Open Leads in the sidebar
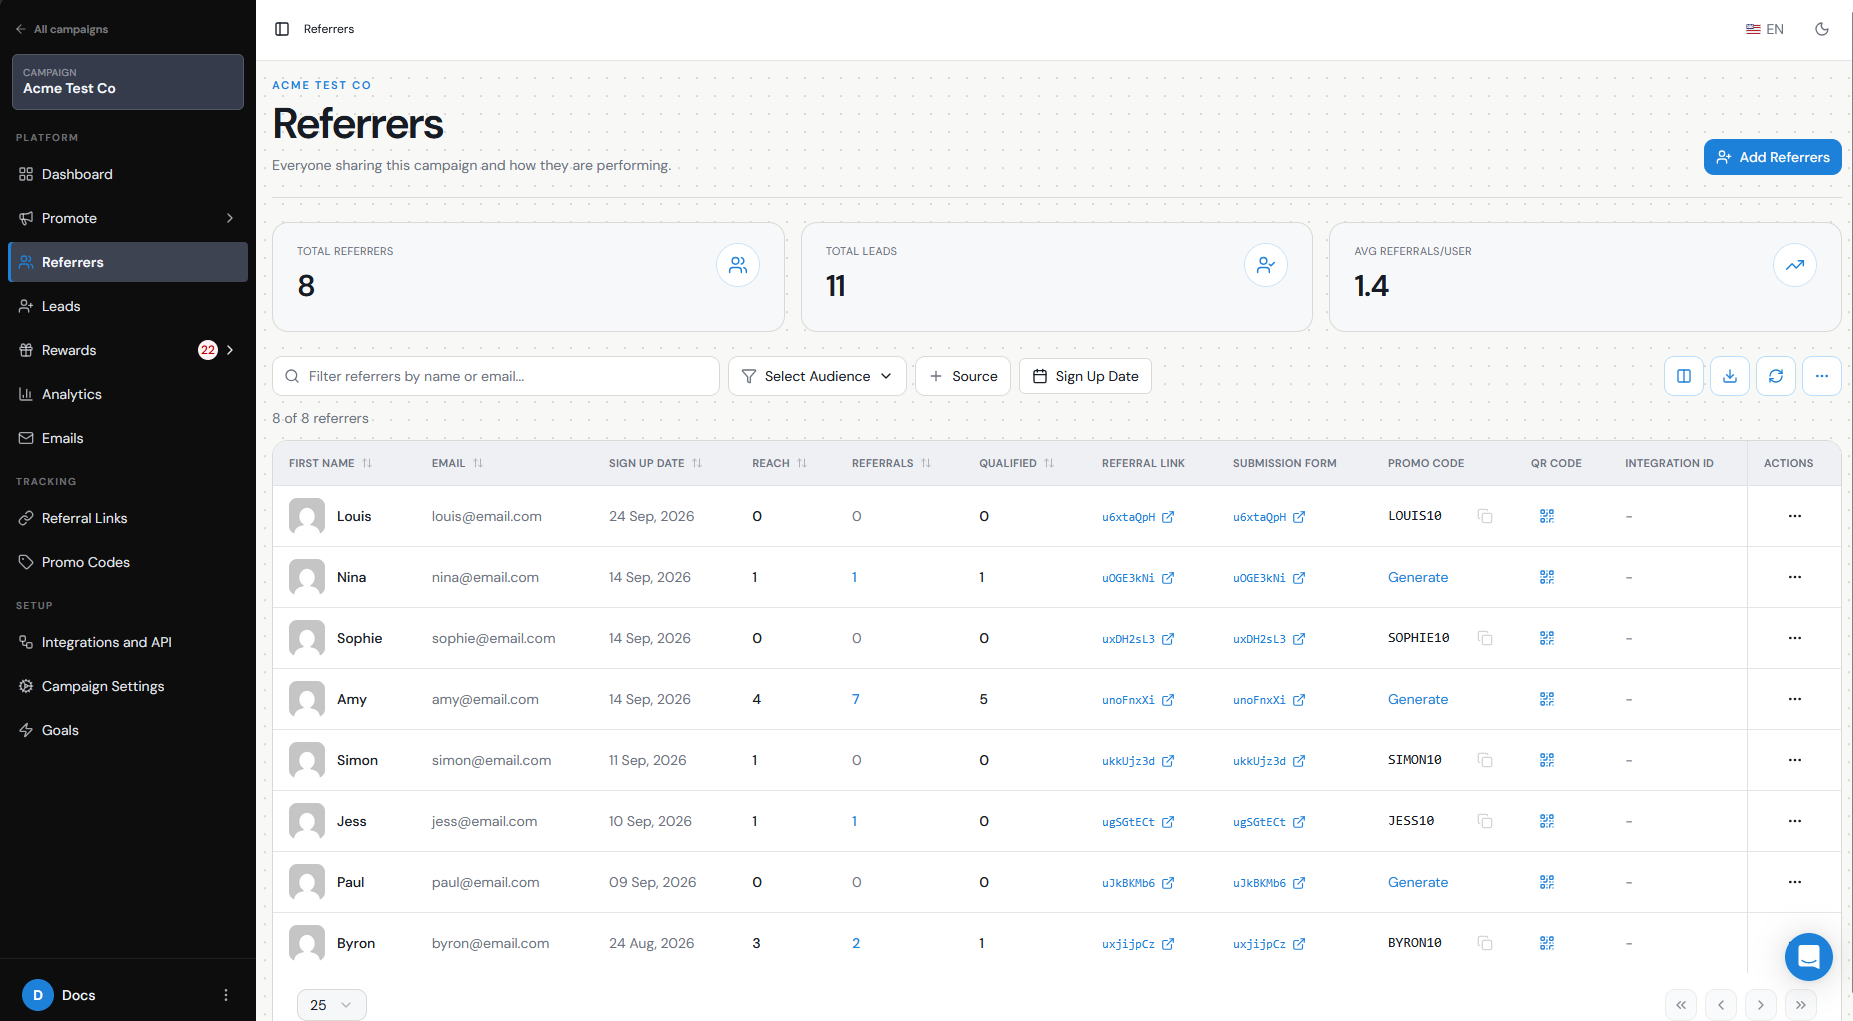Viewport: 1853px width, 1021px height. click(x=128, y=306)
